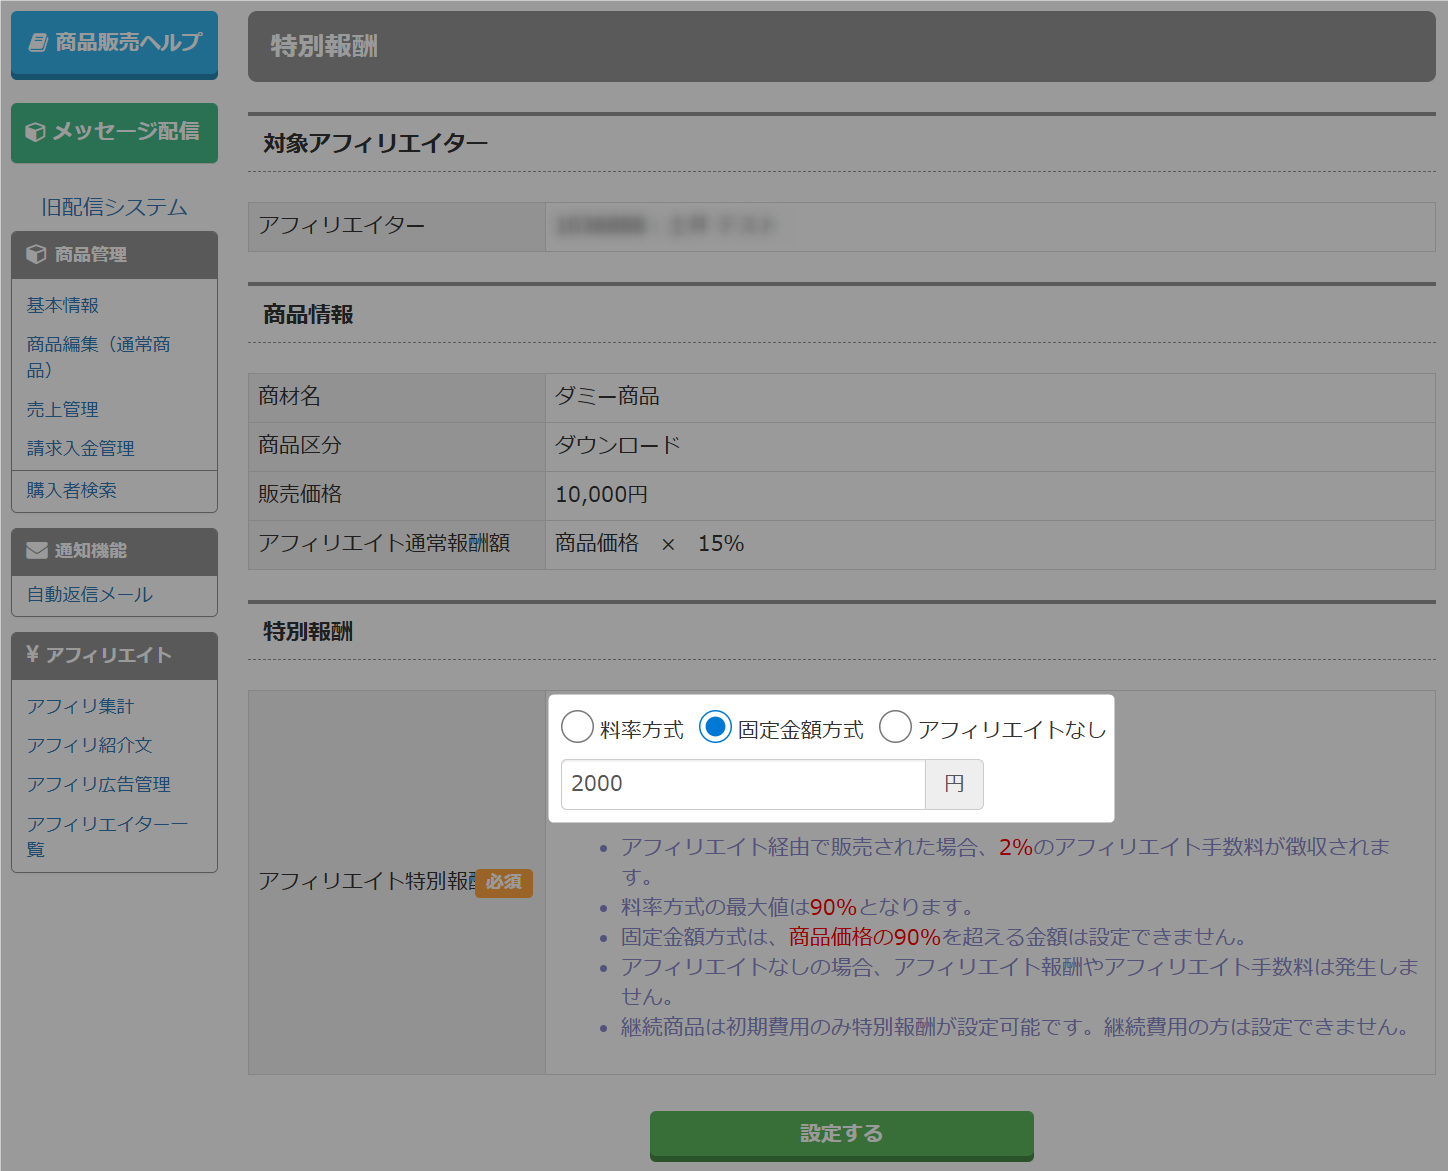Navigate to 売上管理
The width and height of the screenshot is (1448, 1171).
point(63,409)
